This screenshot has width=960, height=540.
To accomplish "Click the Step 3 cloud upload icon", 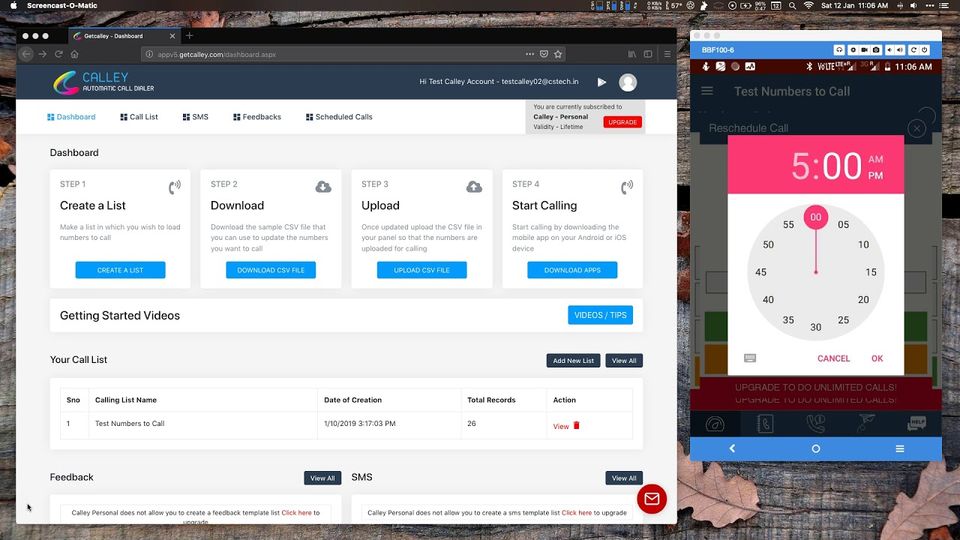I will click(474, 187).
